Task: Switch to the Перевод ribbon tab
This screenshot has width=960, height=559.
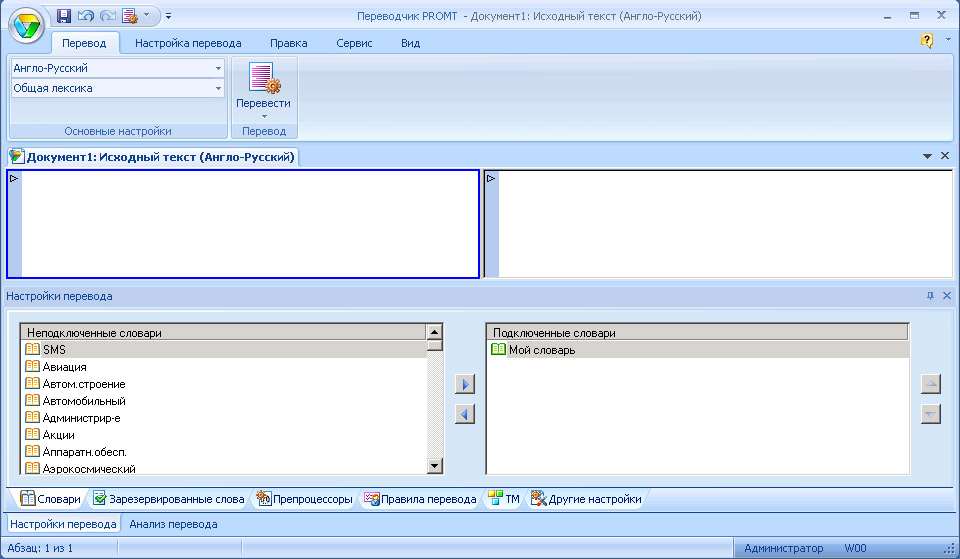Action: (x=84, y=43)
